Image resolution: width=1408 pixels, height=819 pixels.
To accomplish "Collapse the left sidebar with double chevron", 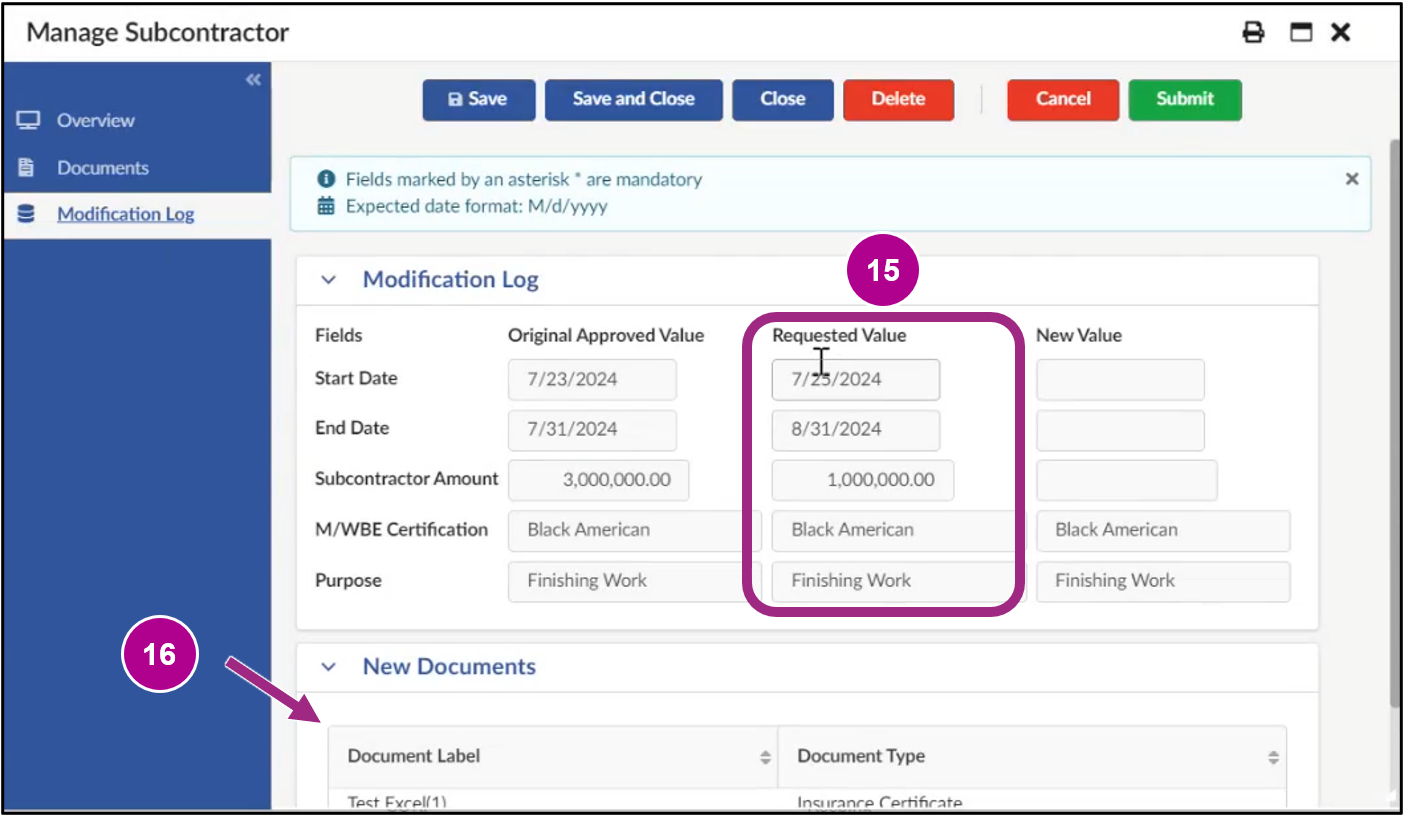I will pos(253,80).
